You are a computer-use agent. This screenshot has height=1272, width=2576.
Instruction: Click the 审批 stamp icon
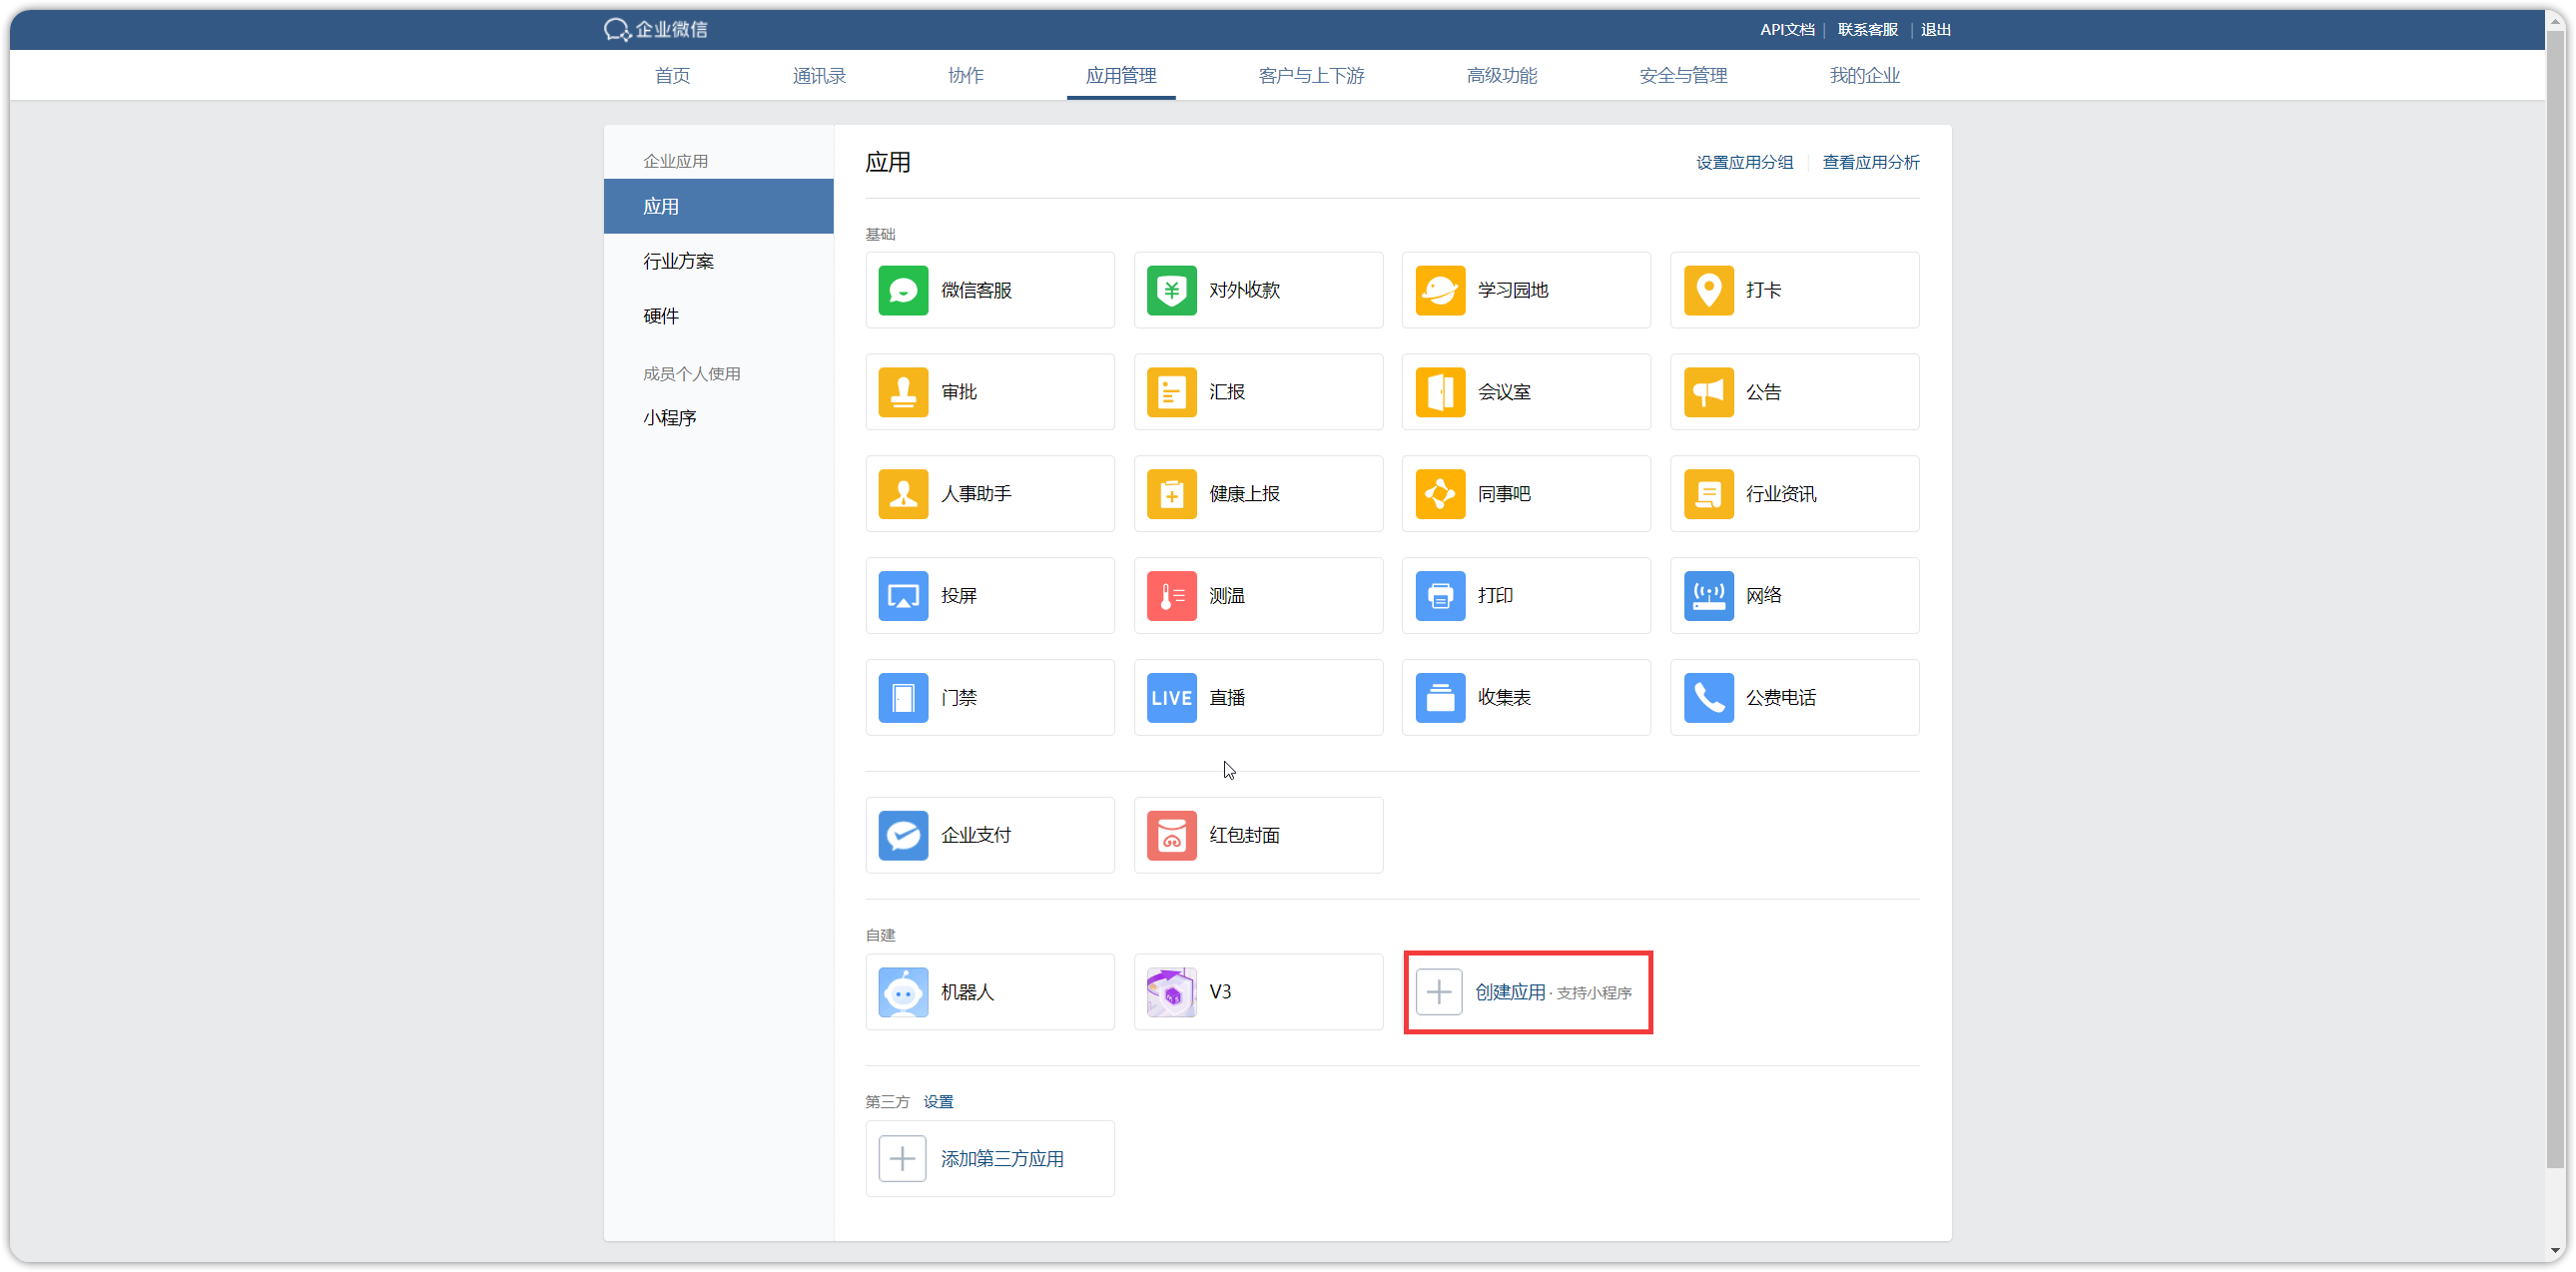pos(902,392)
